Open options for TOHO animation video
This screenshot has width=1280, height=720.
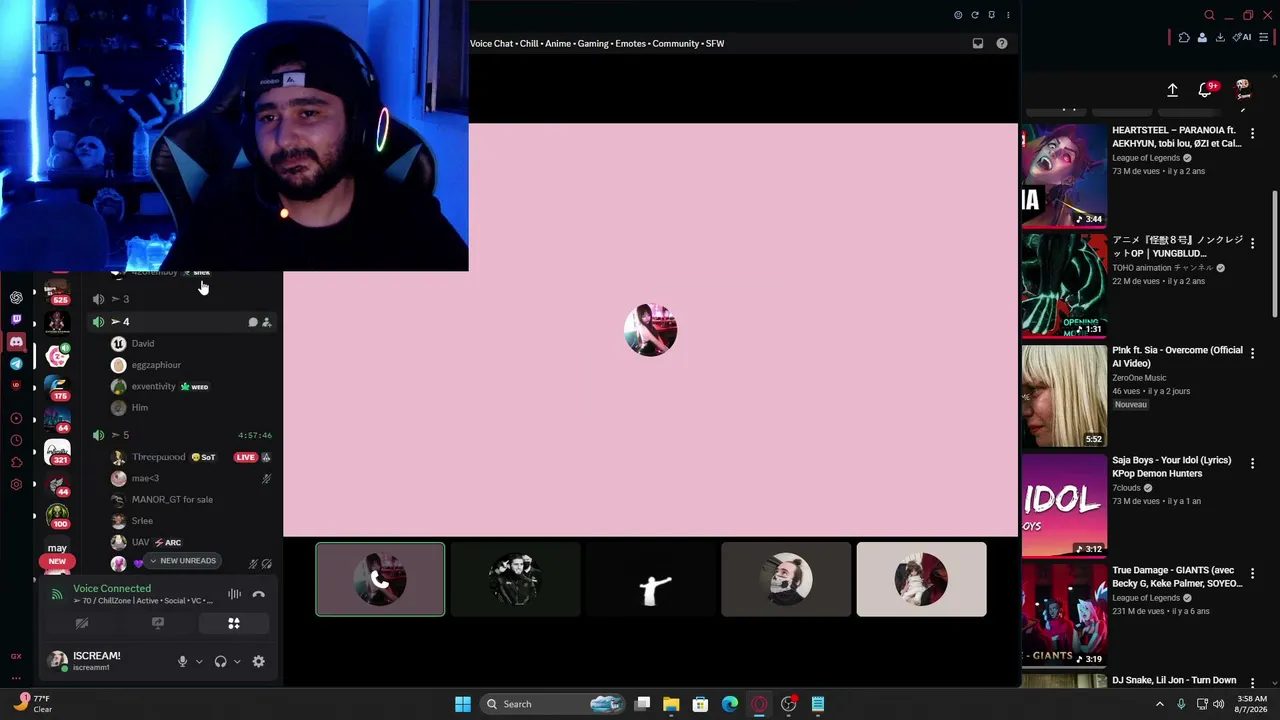(x=1252, y=244)
